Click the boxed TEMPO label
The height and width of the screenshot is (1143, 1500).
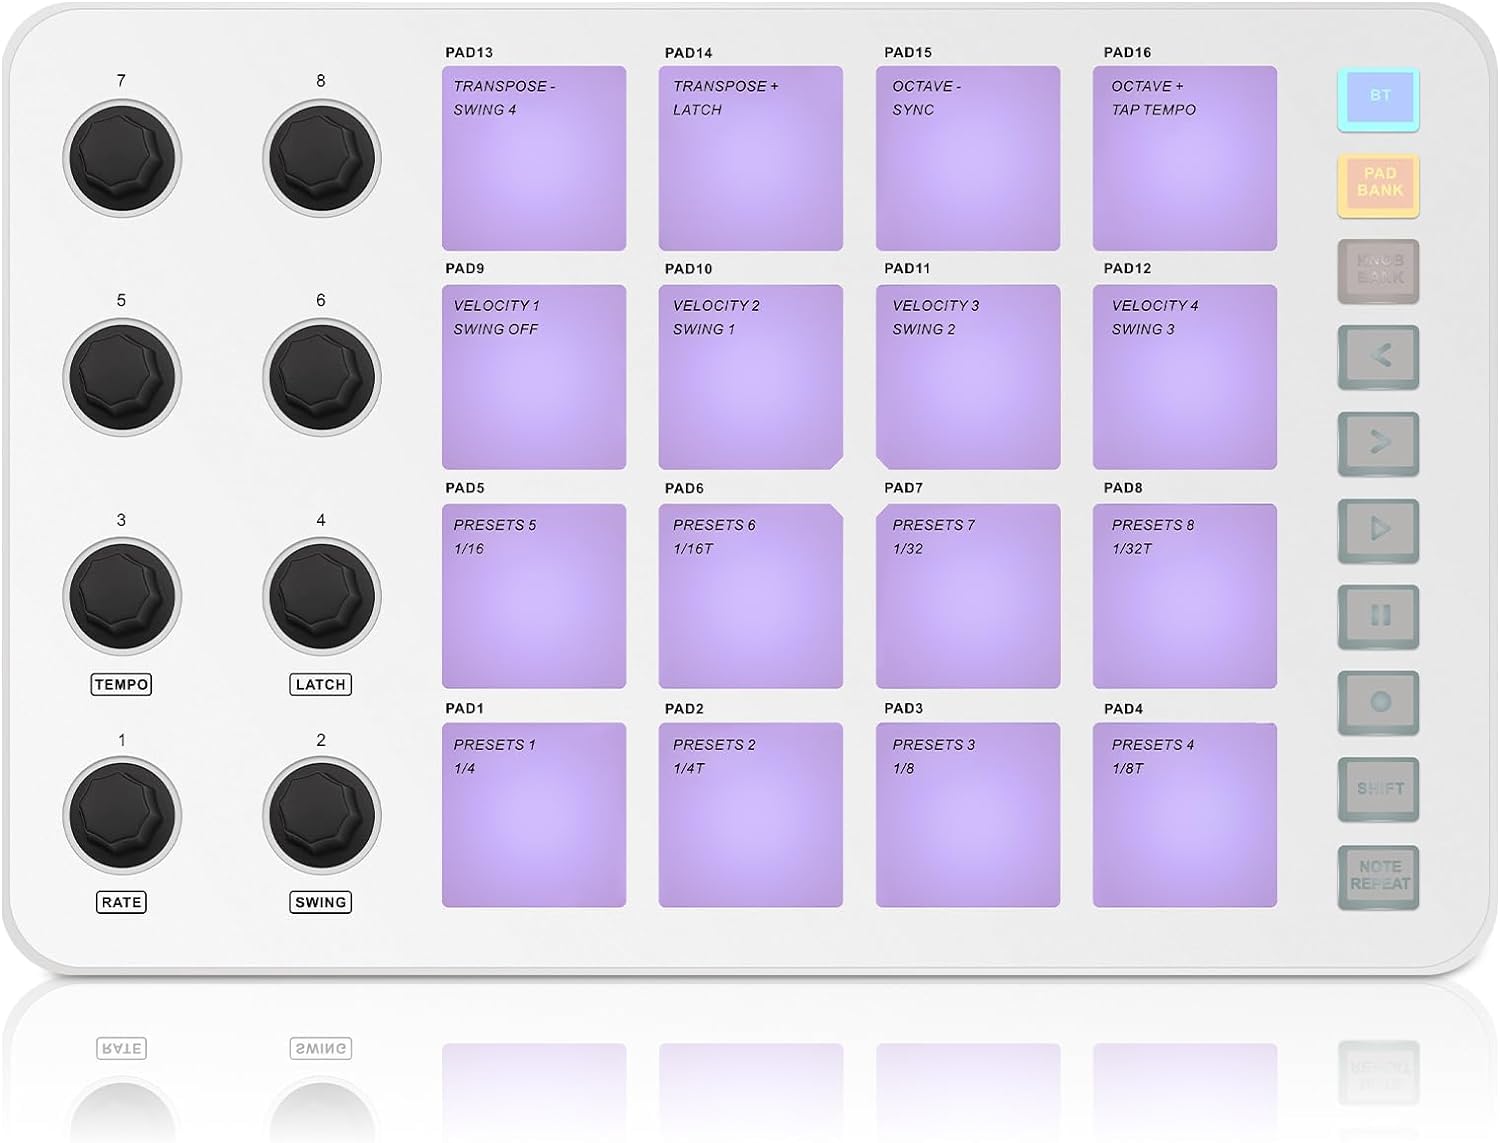tap(121, 685)
